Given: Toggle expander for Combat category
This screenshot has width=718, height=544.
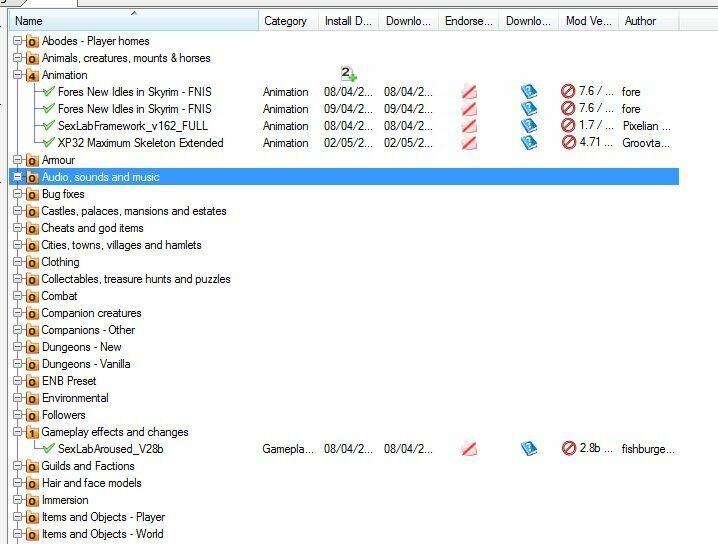Looking at the screenshot, I should point(17,296).
